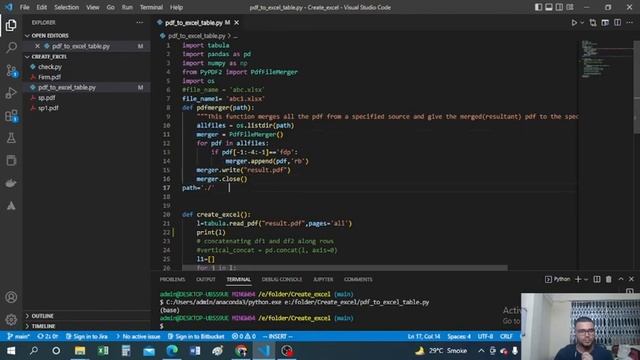Open run options dropdown beside play icon

pyautogui.click(x=582, y=23)
